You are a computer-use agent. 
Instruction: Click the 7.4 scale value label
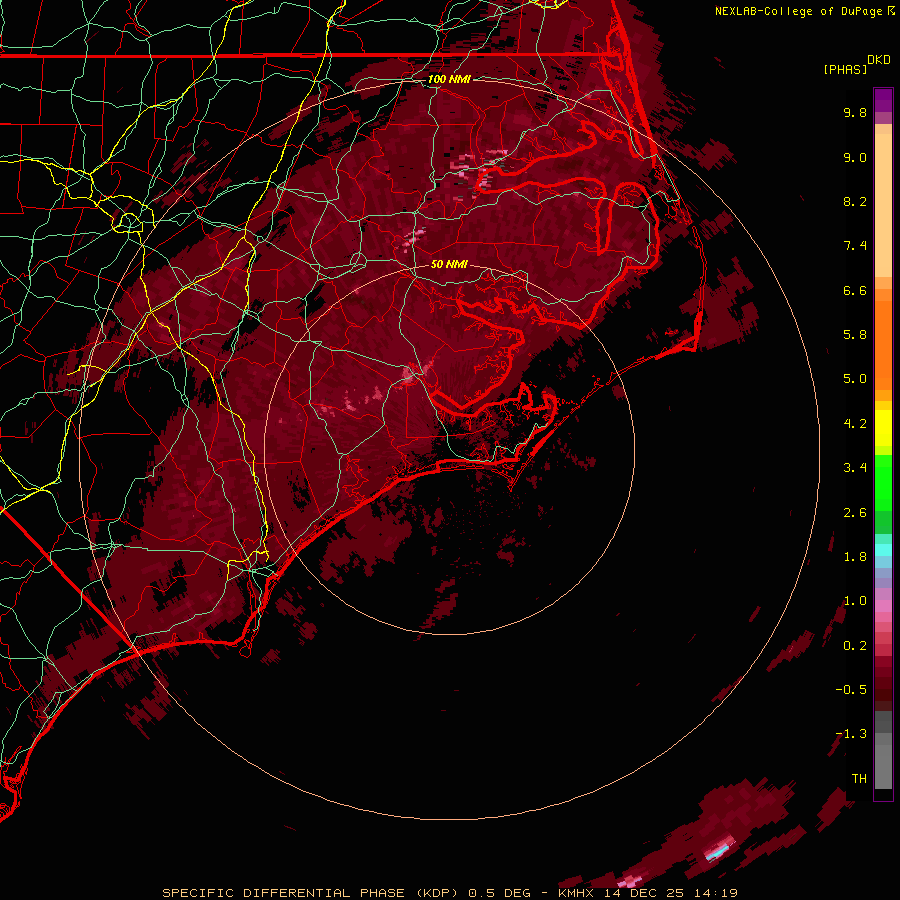coord(855,246)
